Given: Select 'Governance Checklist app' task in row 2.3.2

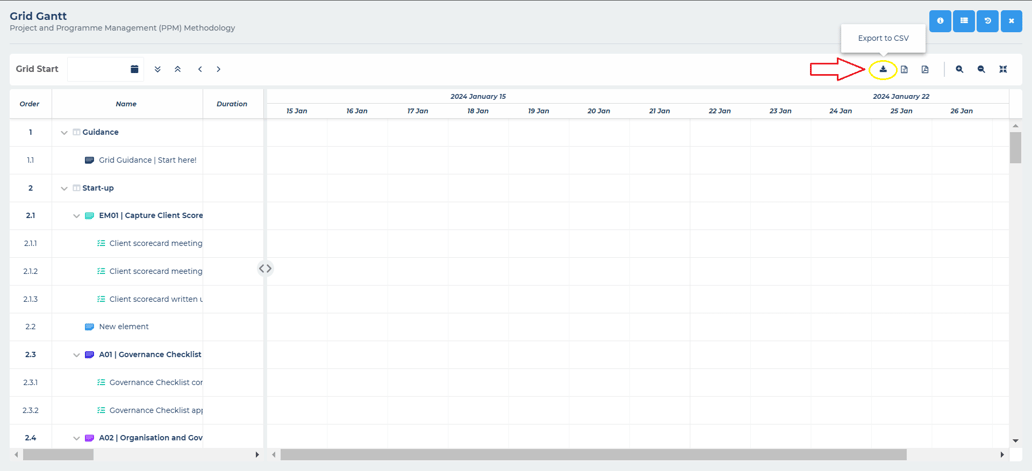Looking at the screenshot, I should coord(156,410).
